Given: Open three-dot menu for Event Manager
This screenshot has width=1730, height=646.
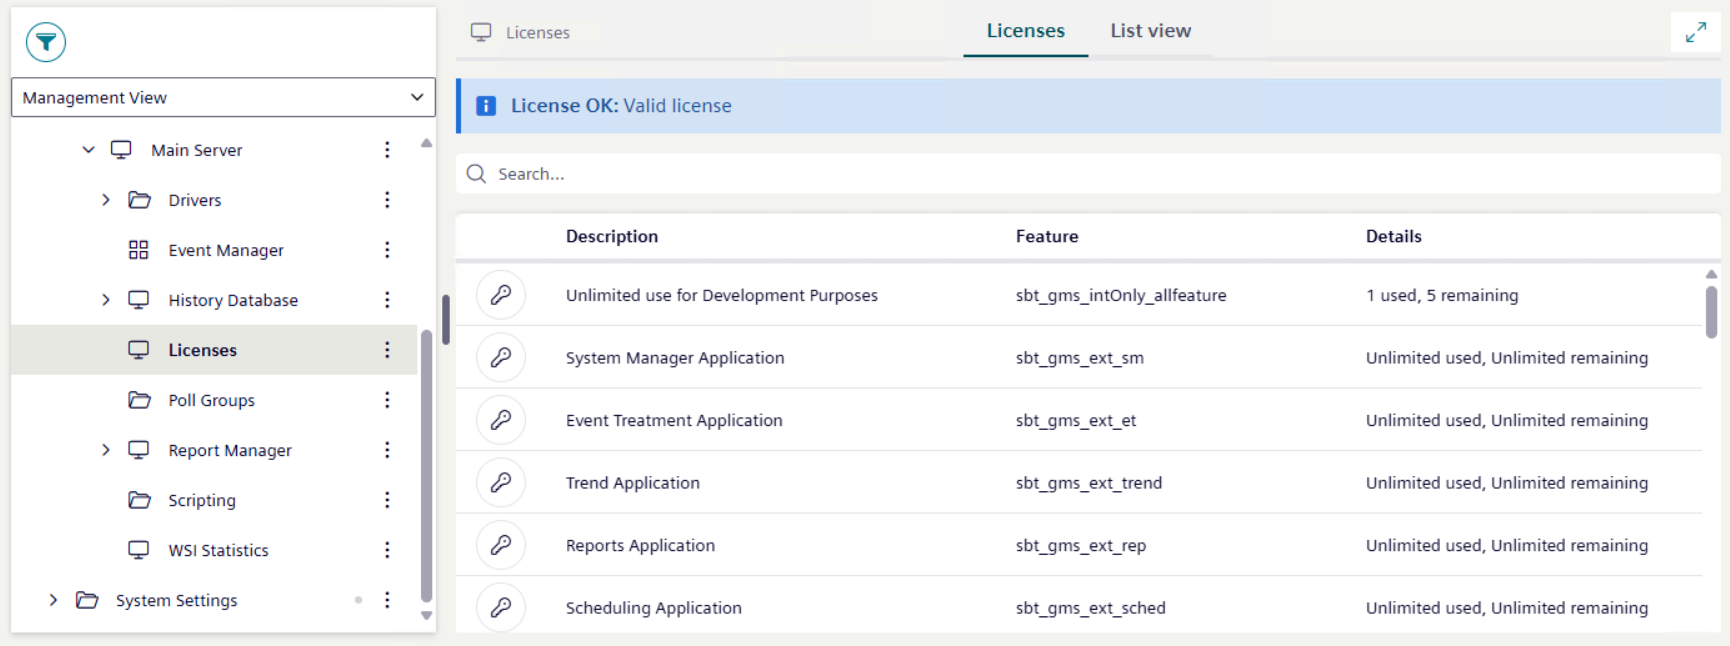Looking at the screenshot, I should [387, 250].
